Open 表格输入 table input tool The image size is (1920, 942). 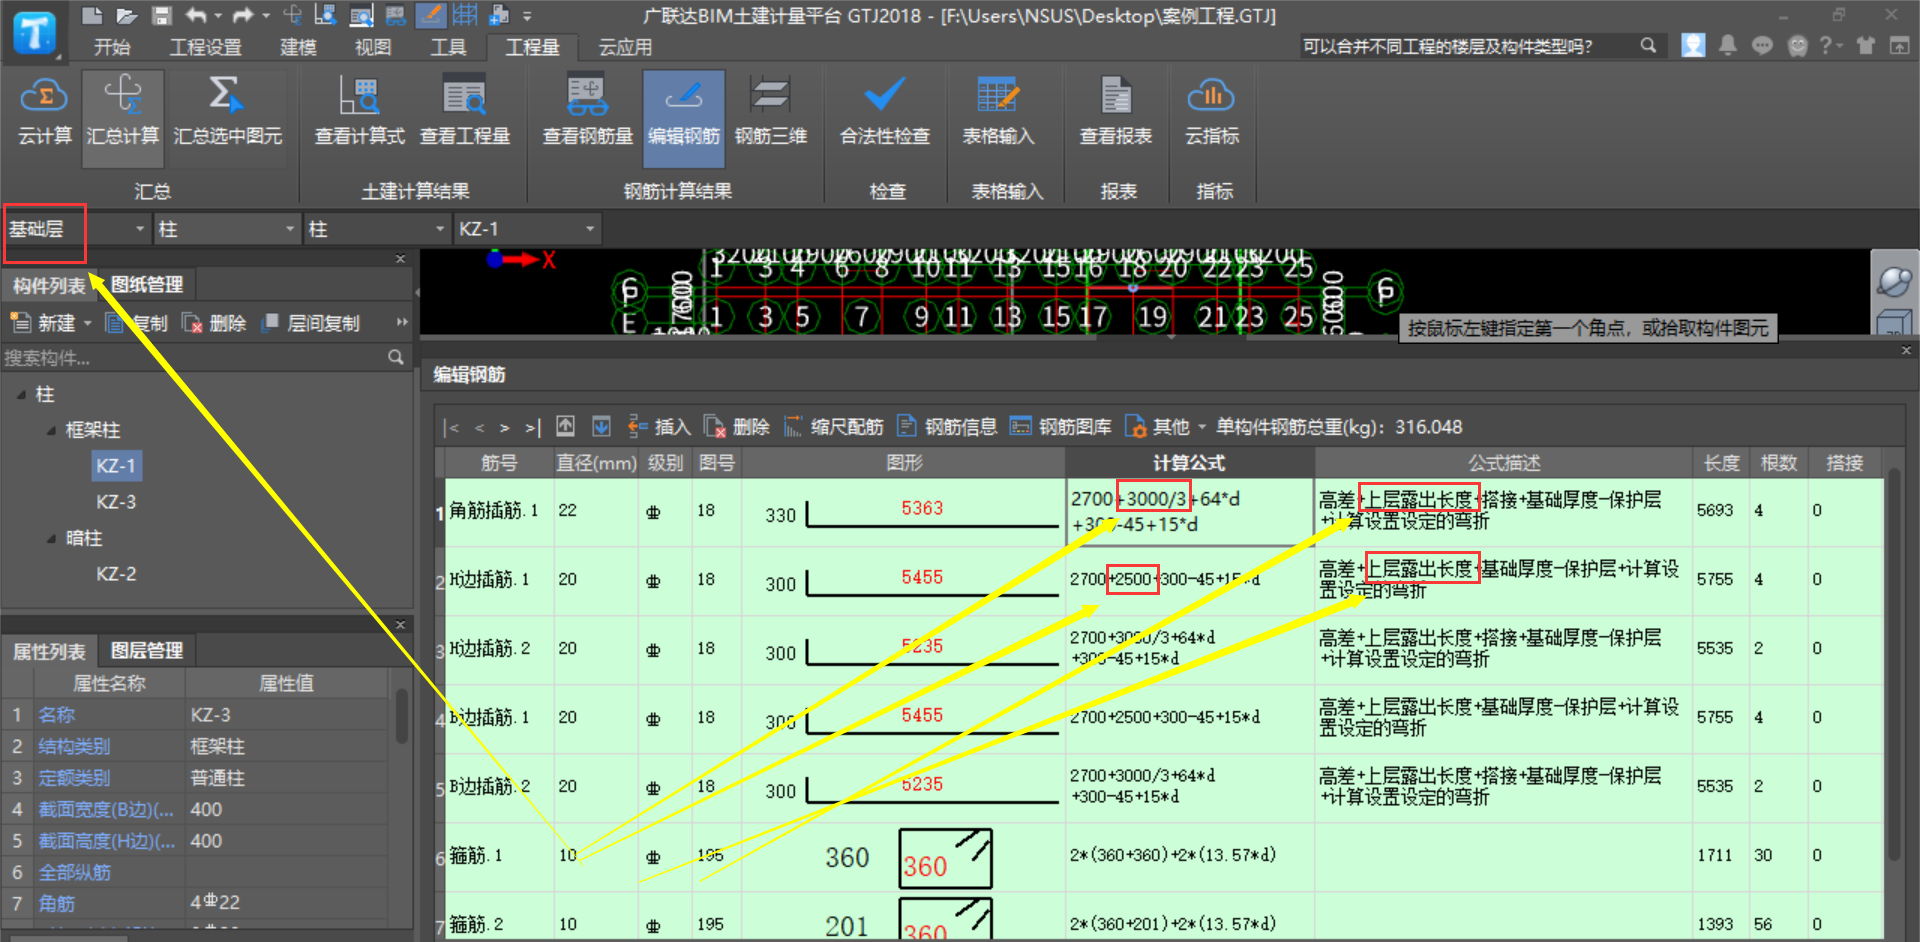tap(998, 112)
